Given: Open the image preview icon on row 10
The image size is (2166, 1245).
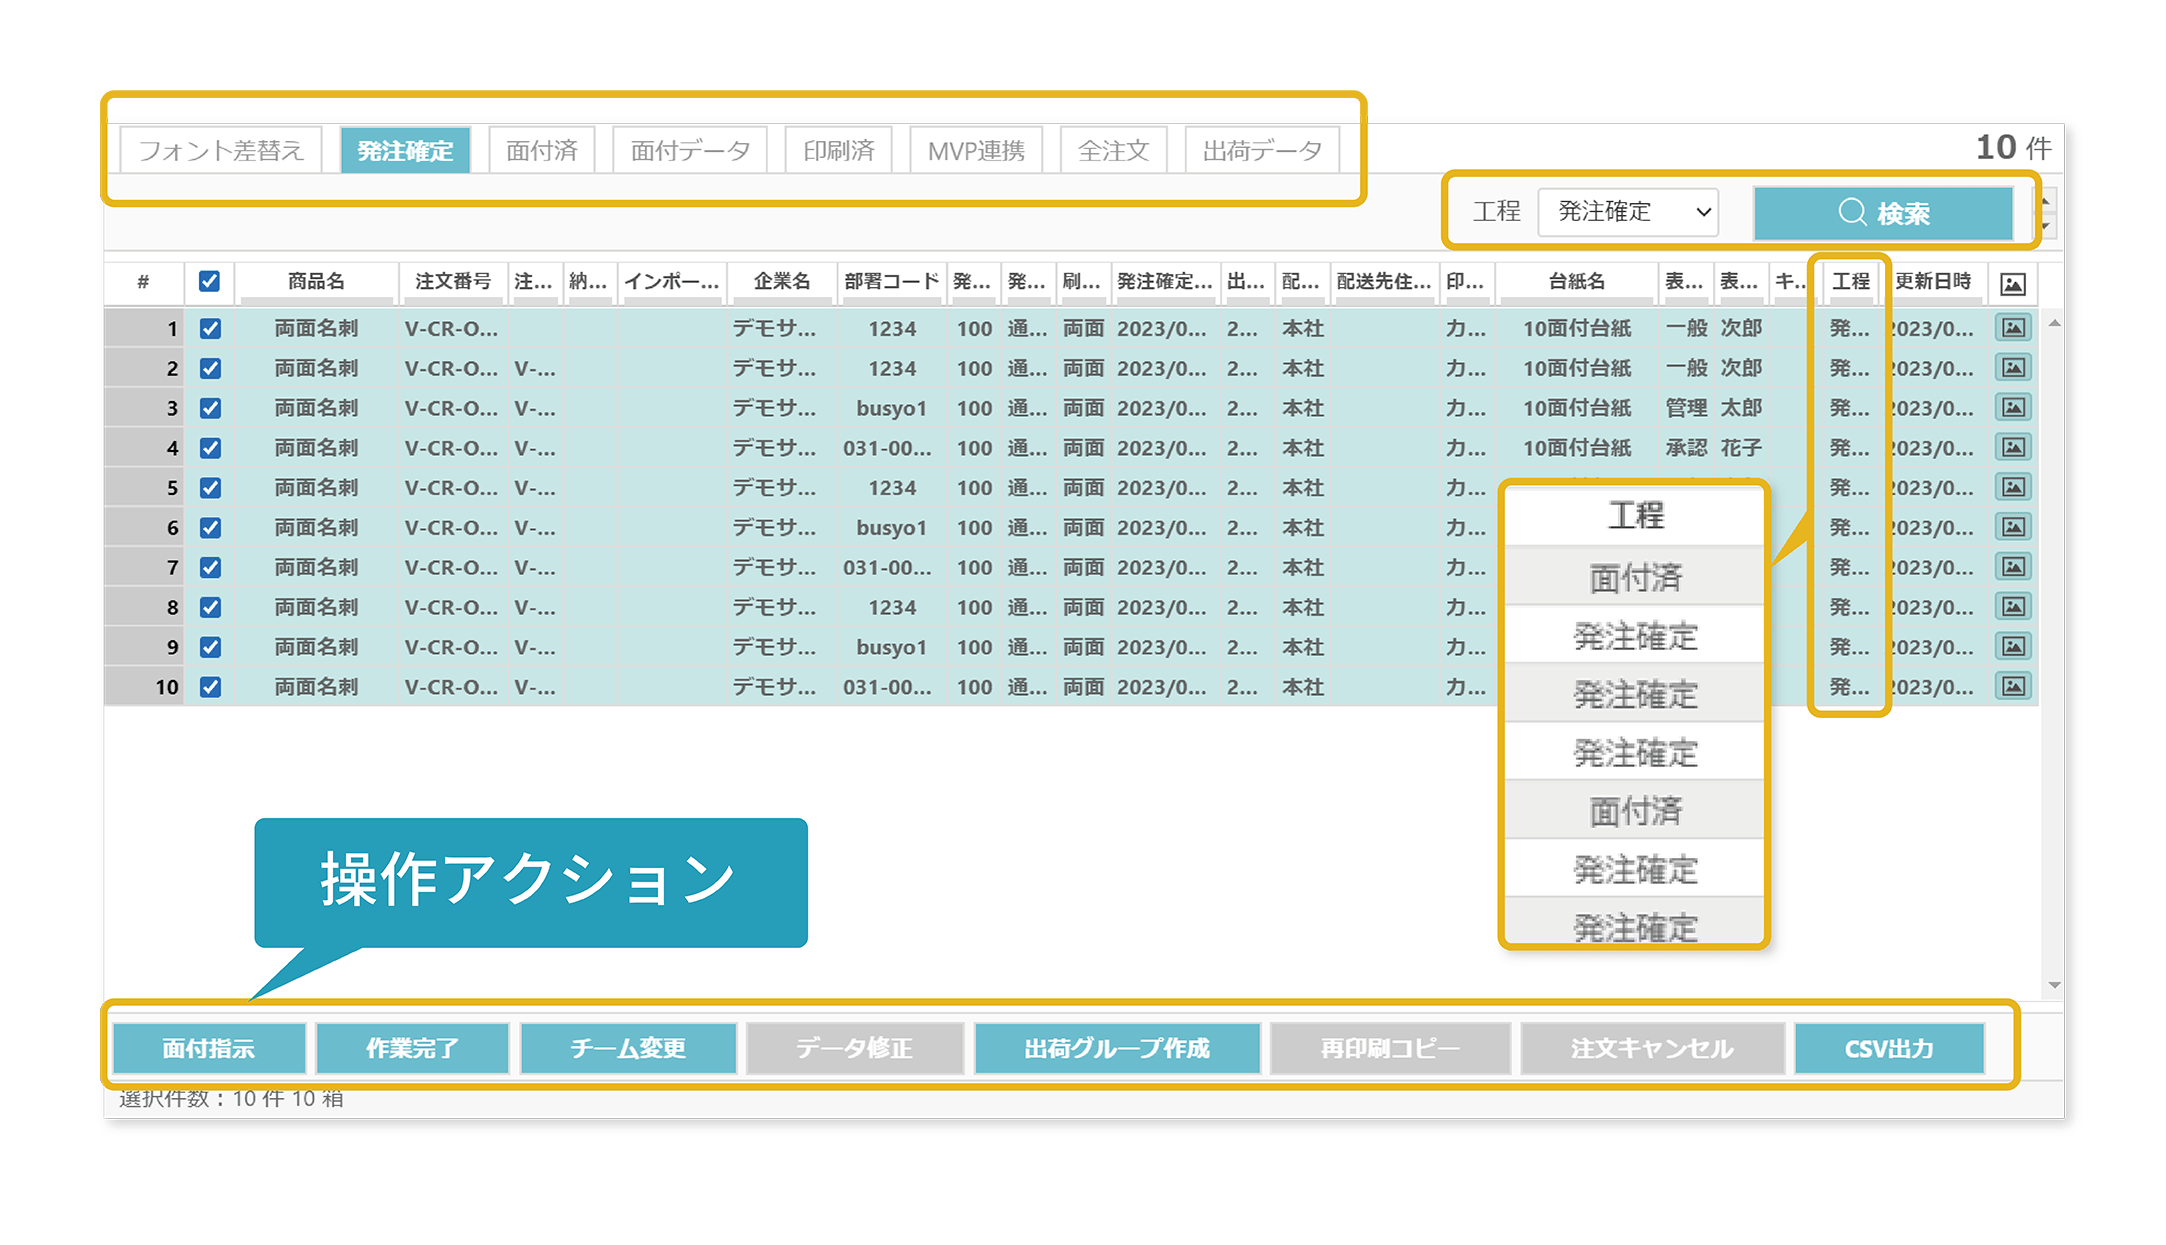Looking at the screenshot, I should 2013,687.
